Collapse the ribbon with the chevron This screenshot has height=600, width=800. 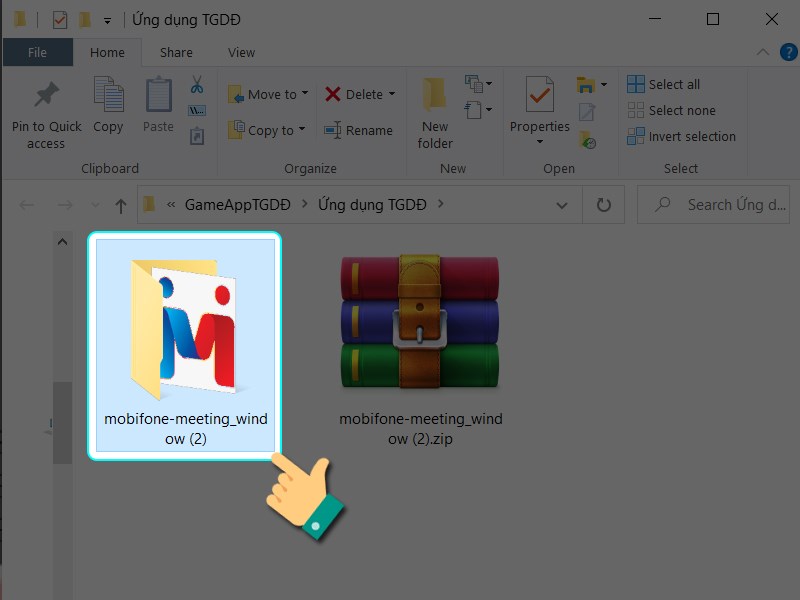click(761, 52)
